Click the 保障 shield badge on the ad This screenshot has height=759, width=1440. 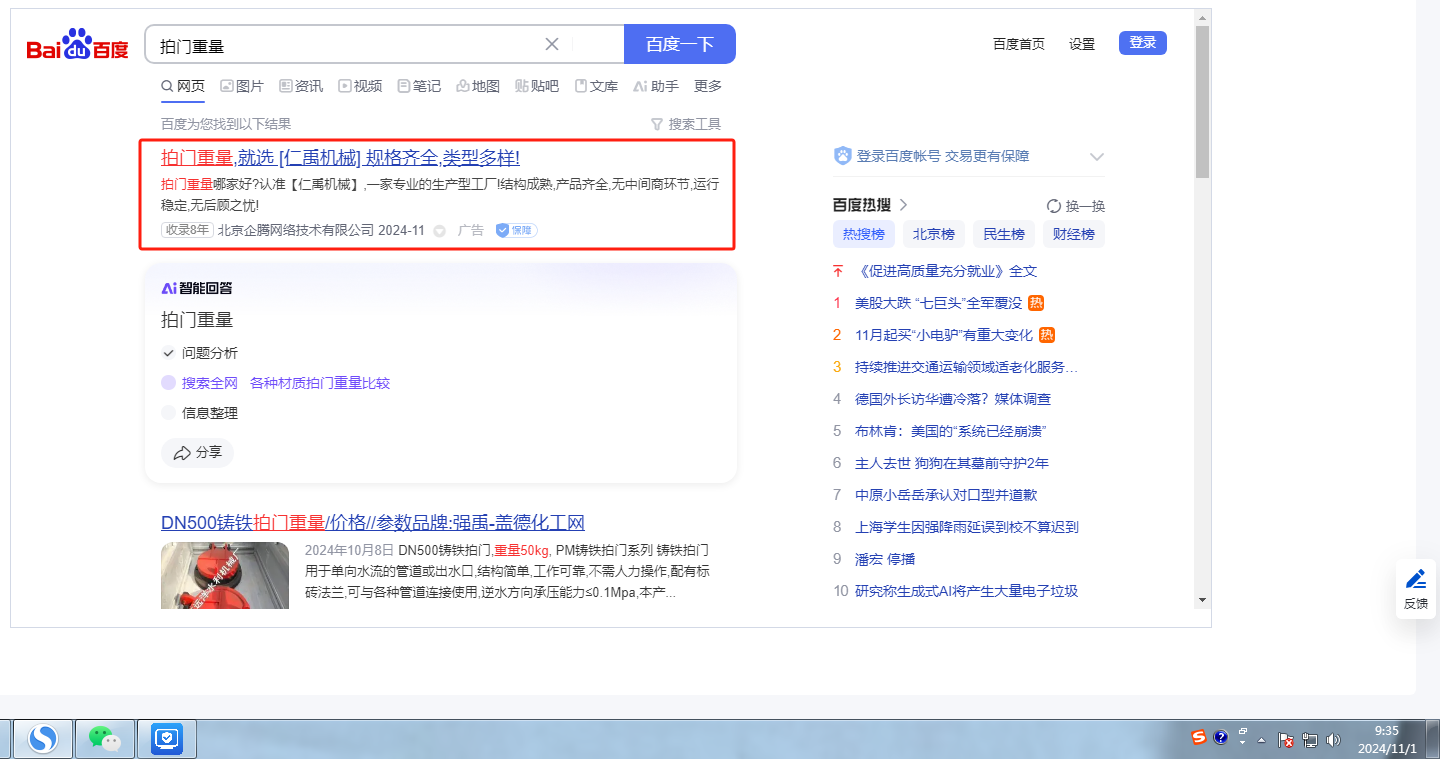516,230
